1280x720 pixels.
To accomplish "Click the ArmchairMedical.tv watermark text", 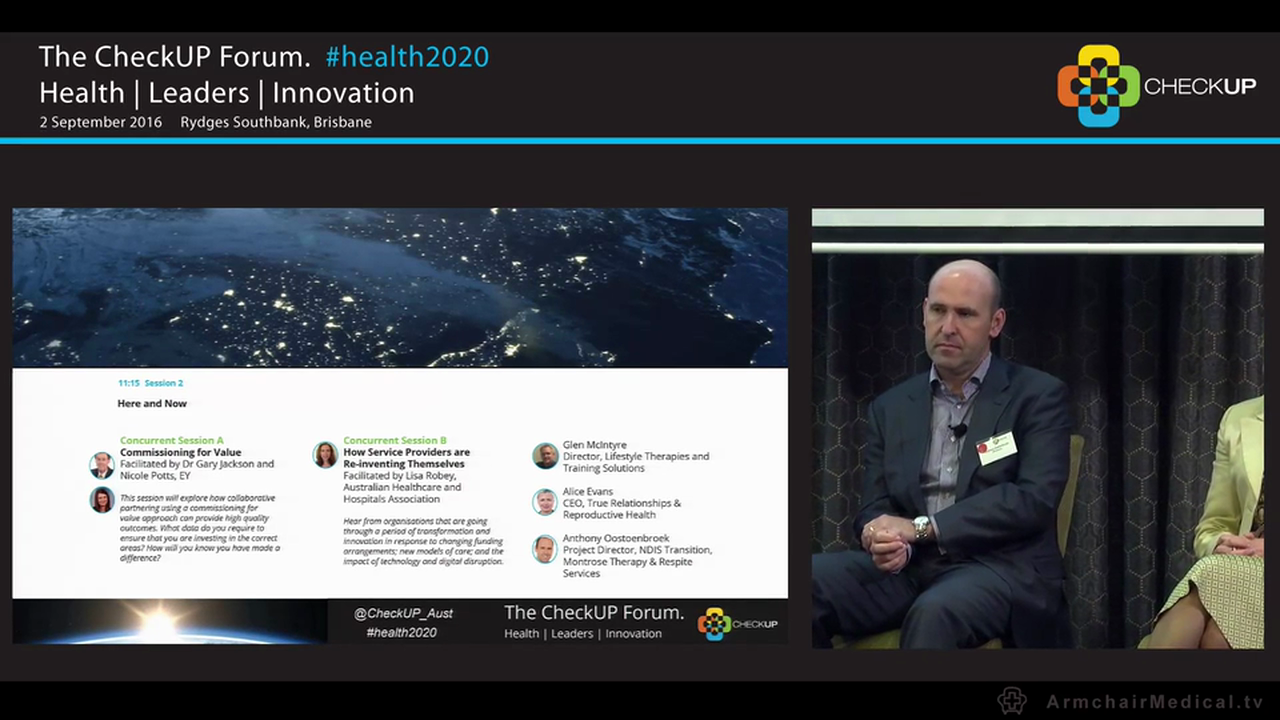I will [x=1154, y=702].
